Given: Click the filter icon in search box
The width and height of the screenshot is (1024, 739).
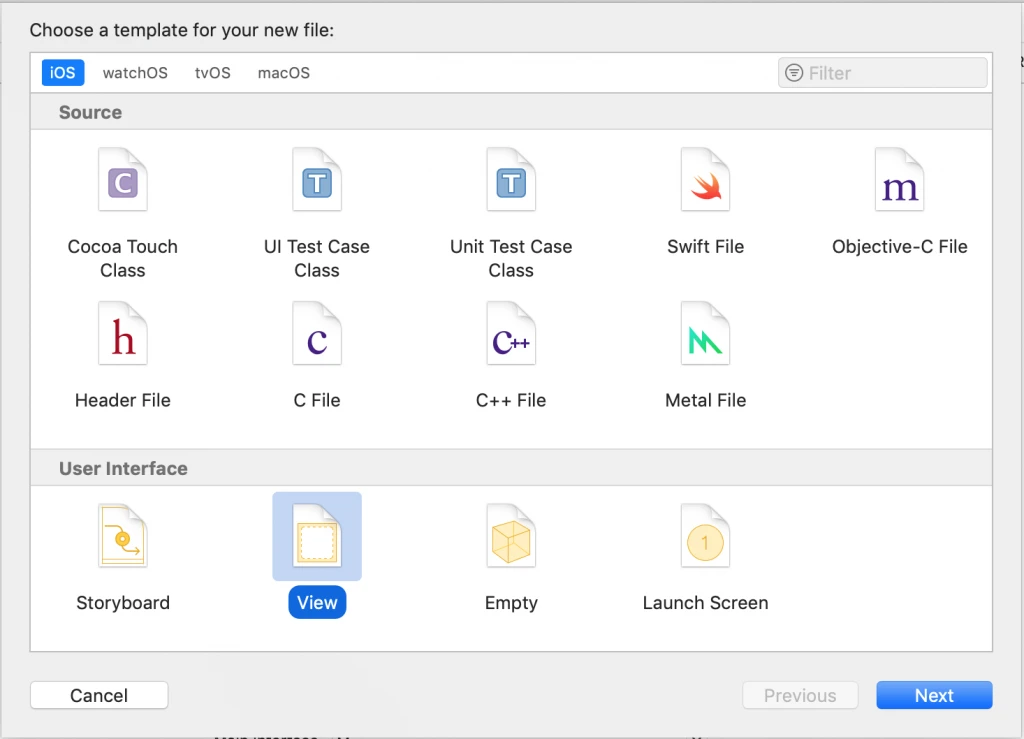Looking at the screenshot, I should point(793,72).
